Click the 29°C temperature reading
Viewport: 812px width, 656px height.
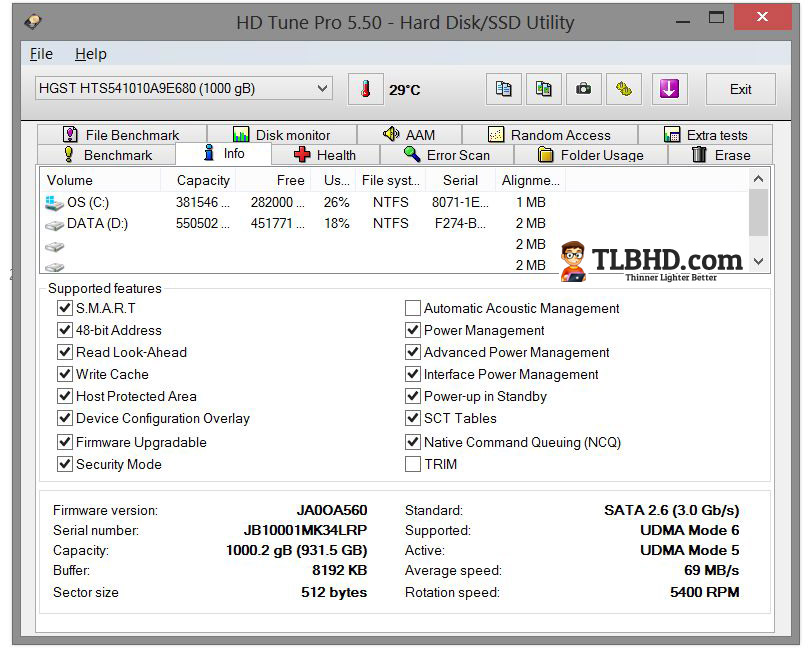tap(404, 90)
